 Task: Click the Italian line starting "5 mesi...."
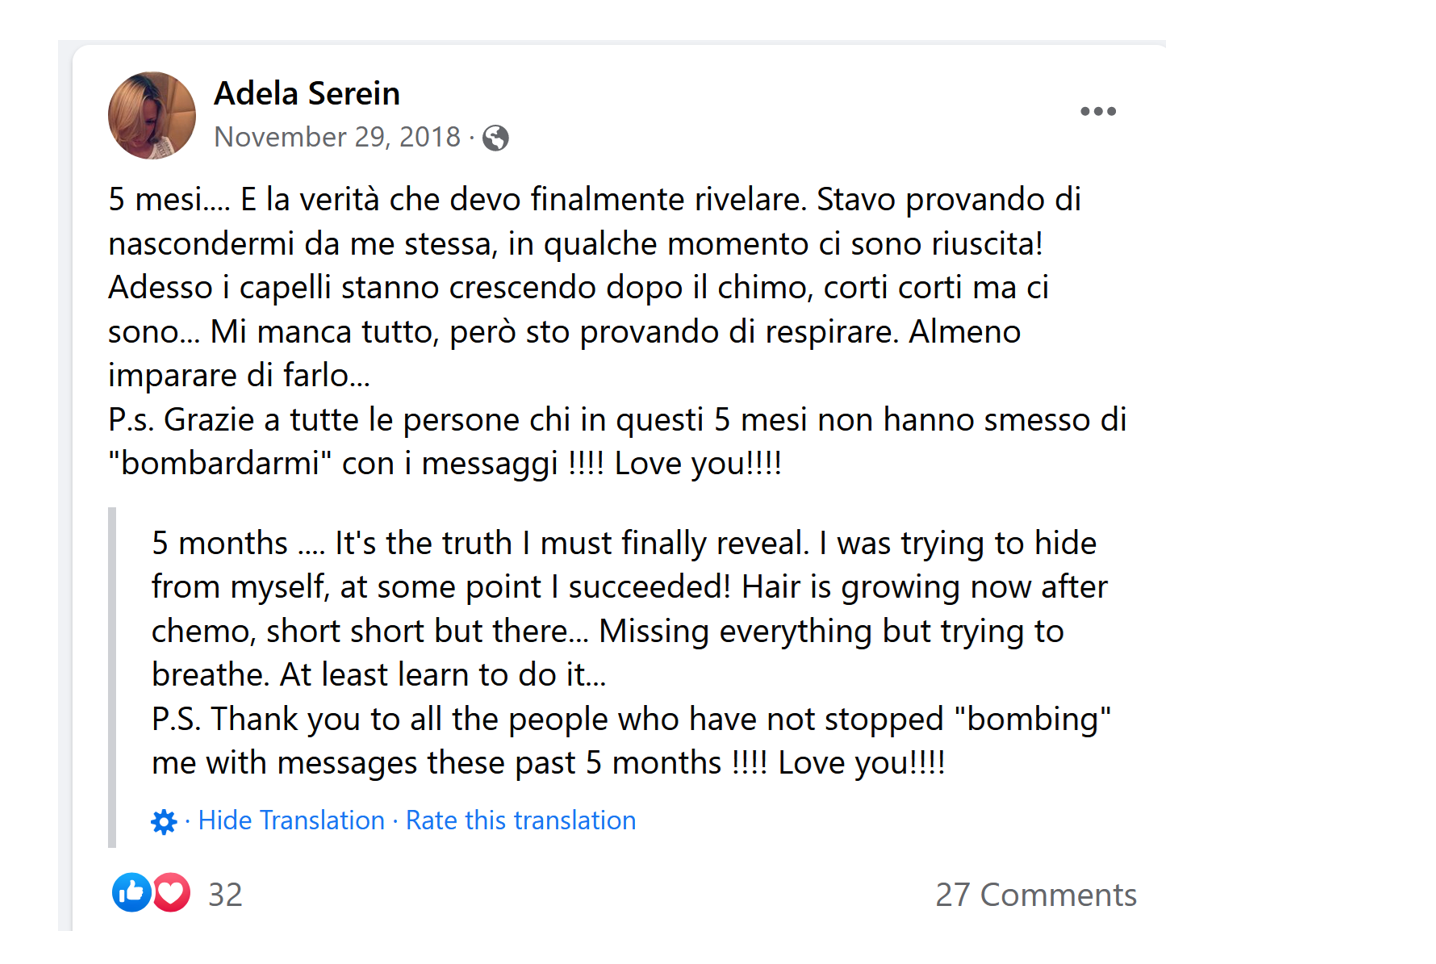[x=594, y=199]
